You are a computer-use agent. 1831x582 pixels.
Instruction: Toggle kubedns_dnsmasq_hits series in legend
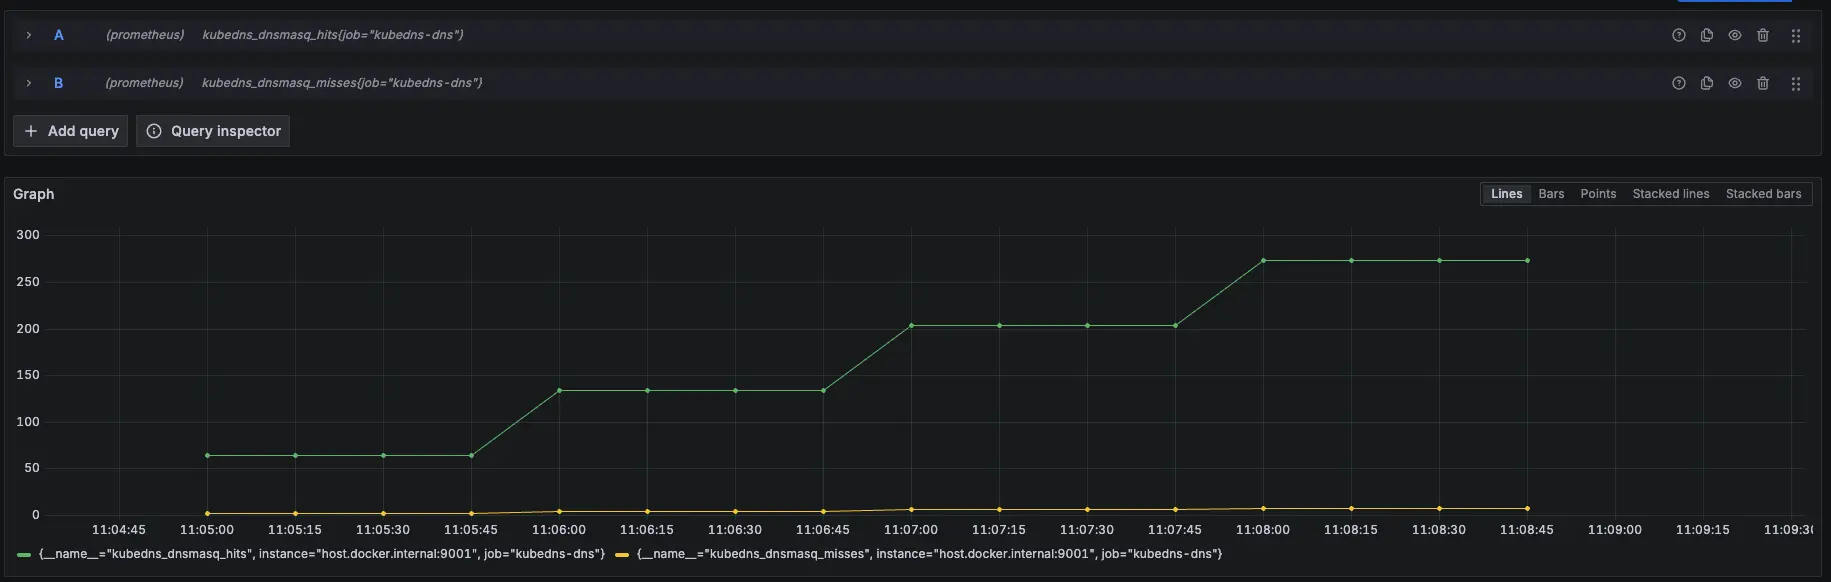321,554
